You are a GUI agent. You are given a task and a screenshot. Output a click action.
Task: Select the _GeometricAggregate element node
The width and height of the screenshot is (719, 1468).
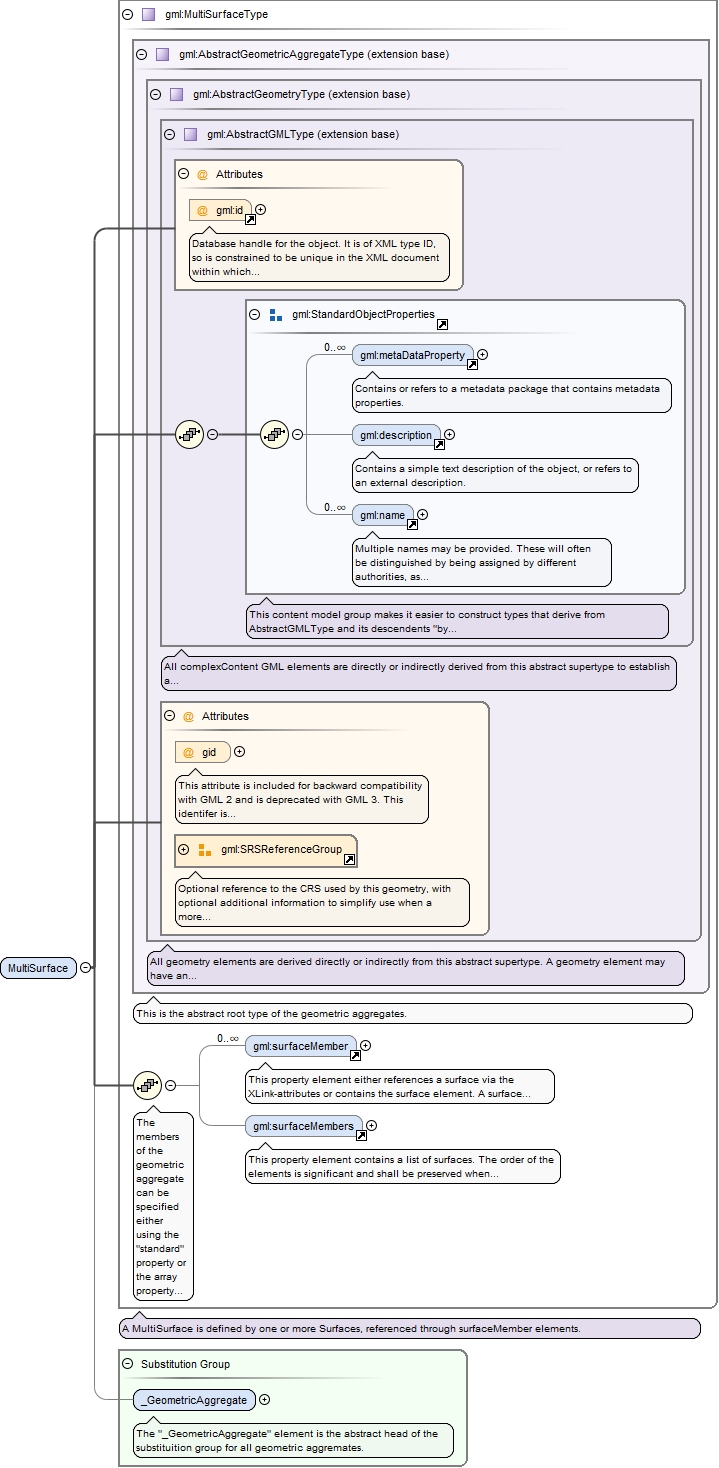click(x=194, y=1400)
